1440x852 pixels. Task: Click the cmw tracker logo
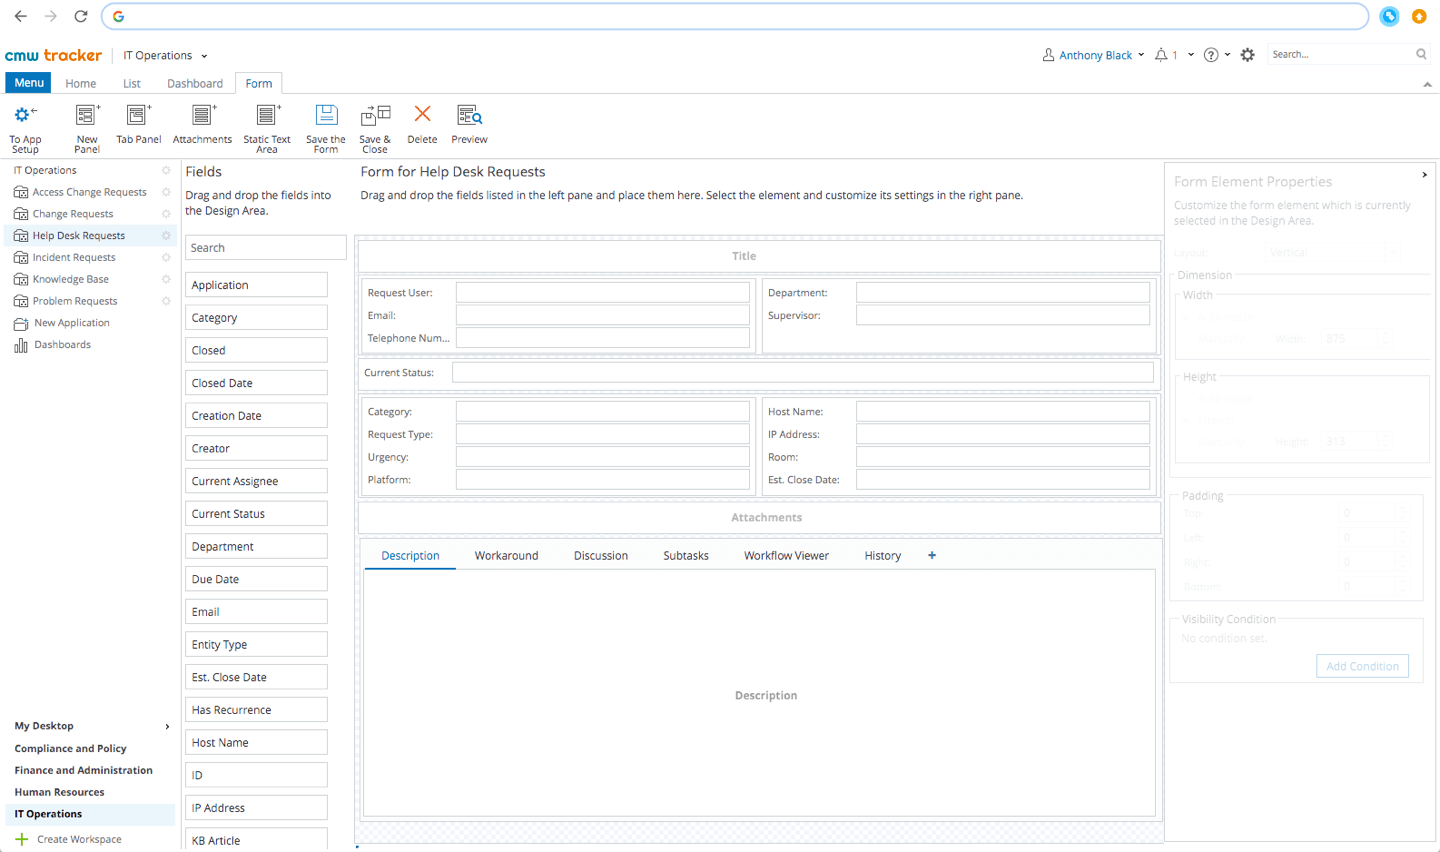click(x=53, y=55)
